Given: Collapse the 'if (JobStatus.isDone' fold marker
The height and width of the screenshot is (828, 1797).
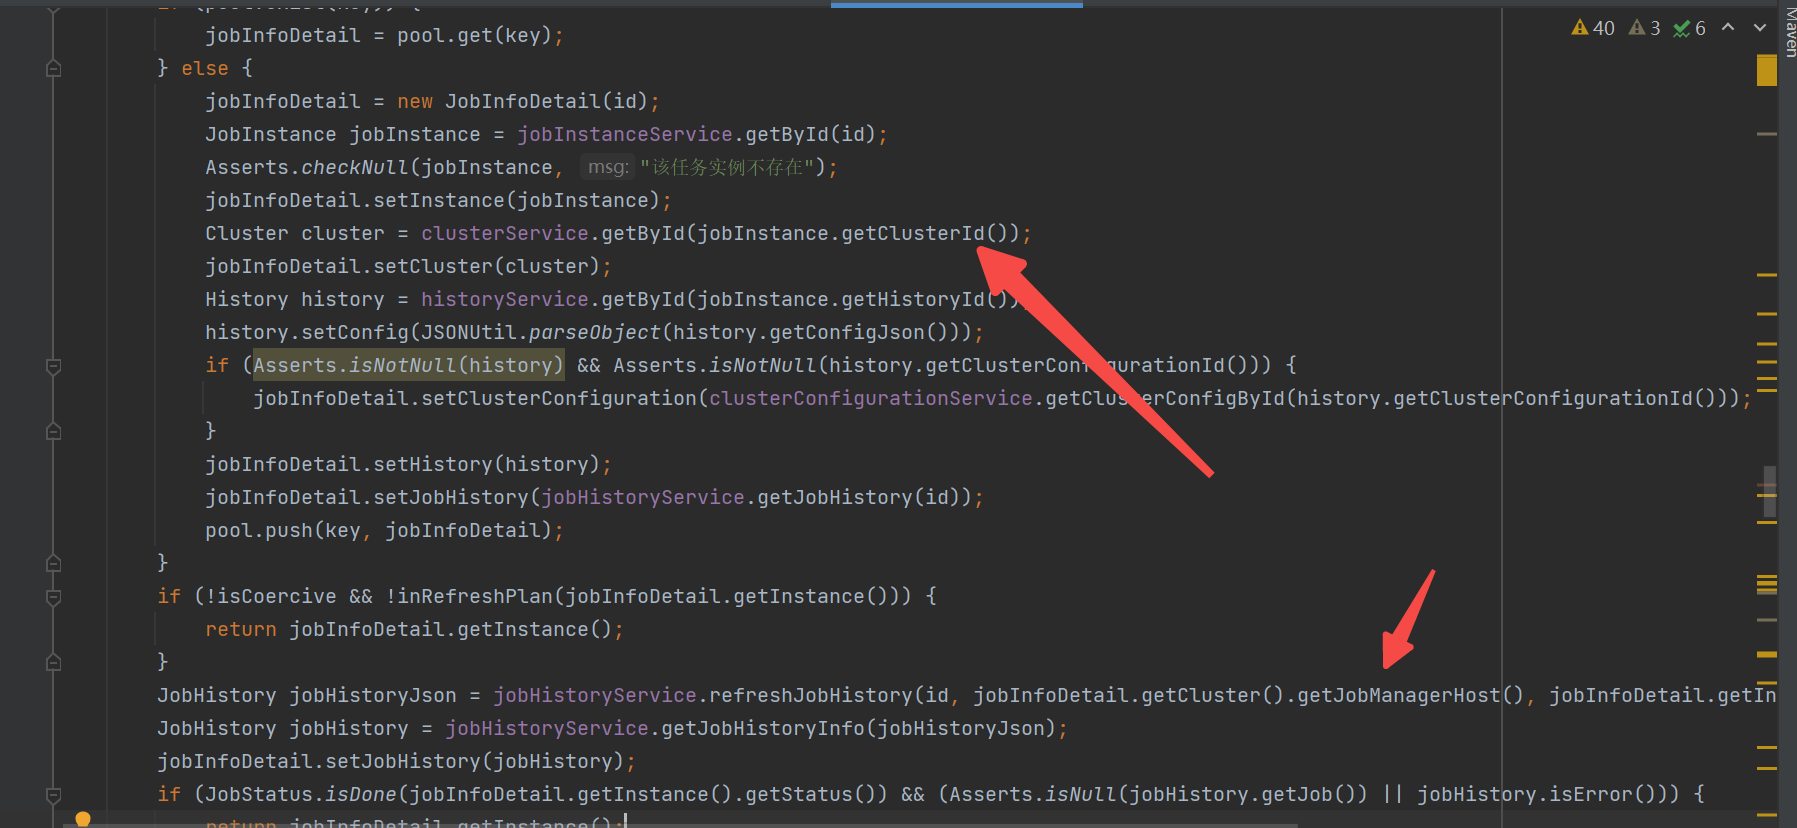Looking at the screenshot, I should (x=54, y=795).
